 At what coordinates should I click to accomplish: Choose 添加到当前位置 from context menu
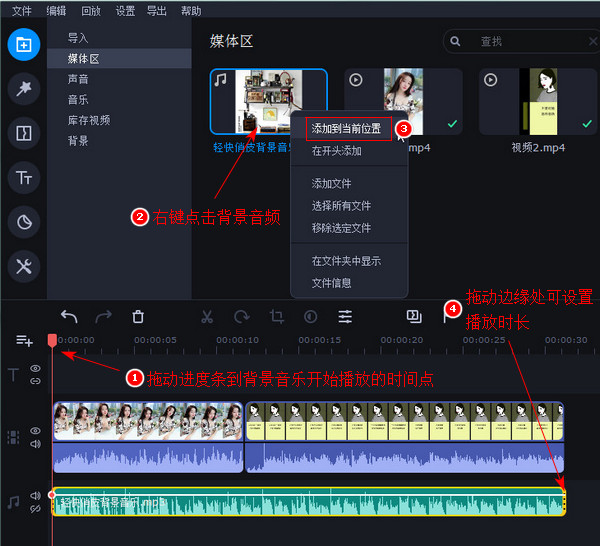pos(346,129)
